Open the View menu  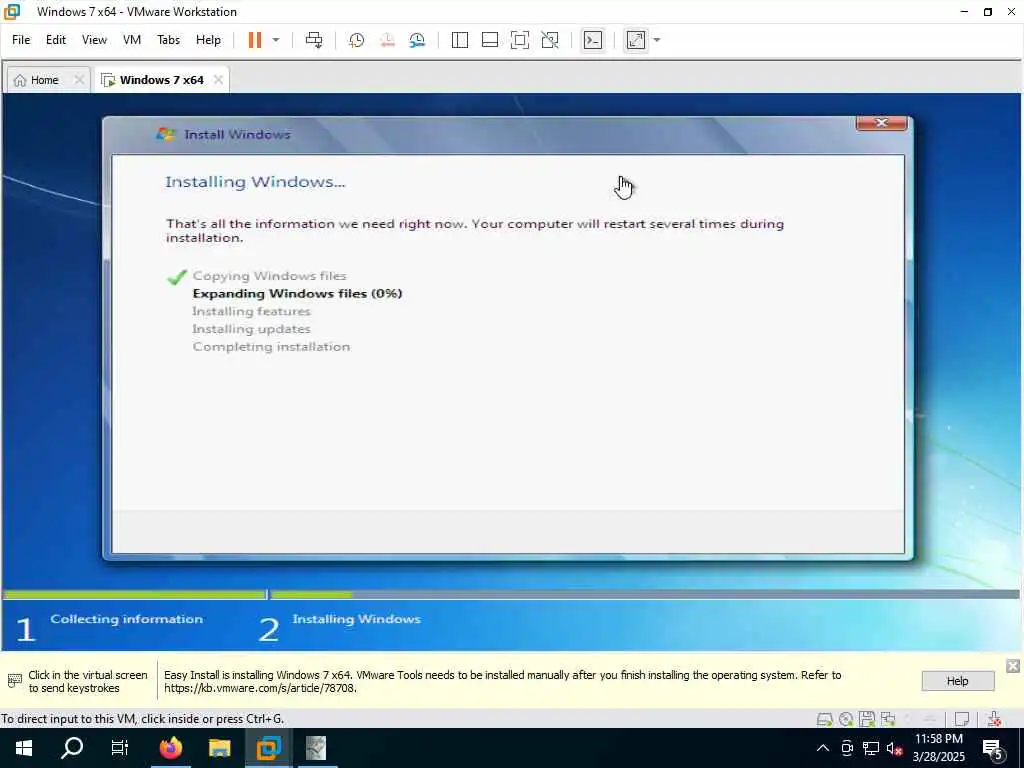point(94,40)
